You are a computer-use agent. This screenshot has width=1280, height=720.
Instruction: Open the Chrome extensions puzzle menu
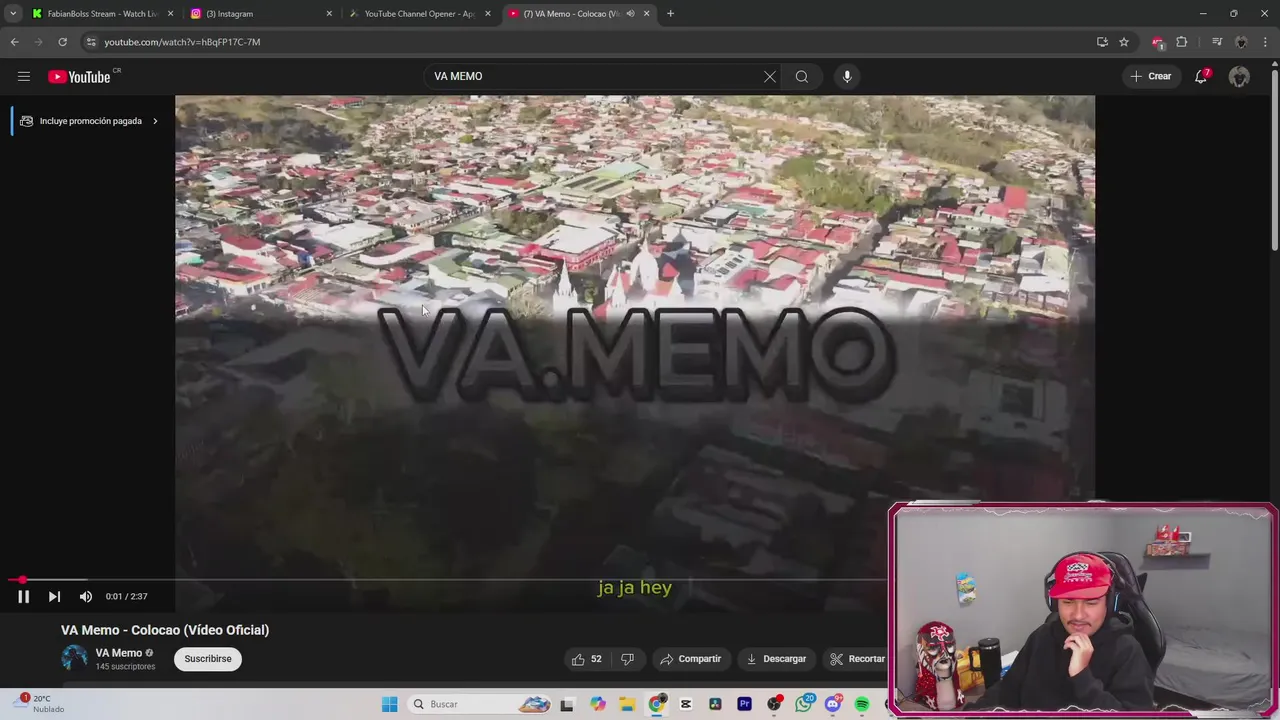1182,42
